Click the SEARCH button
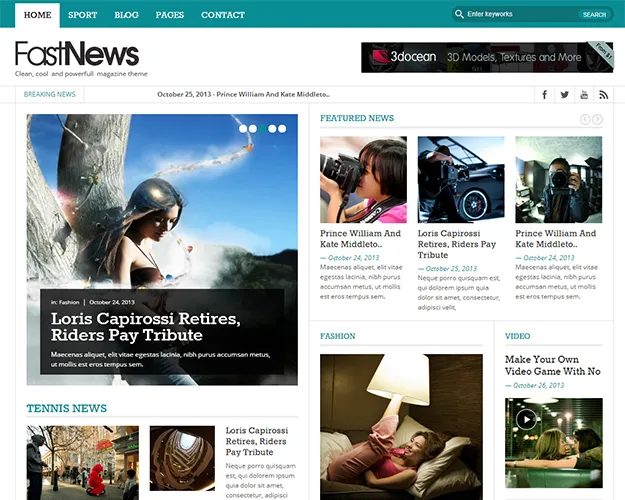 (594, 14)
